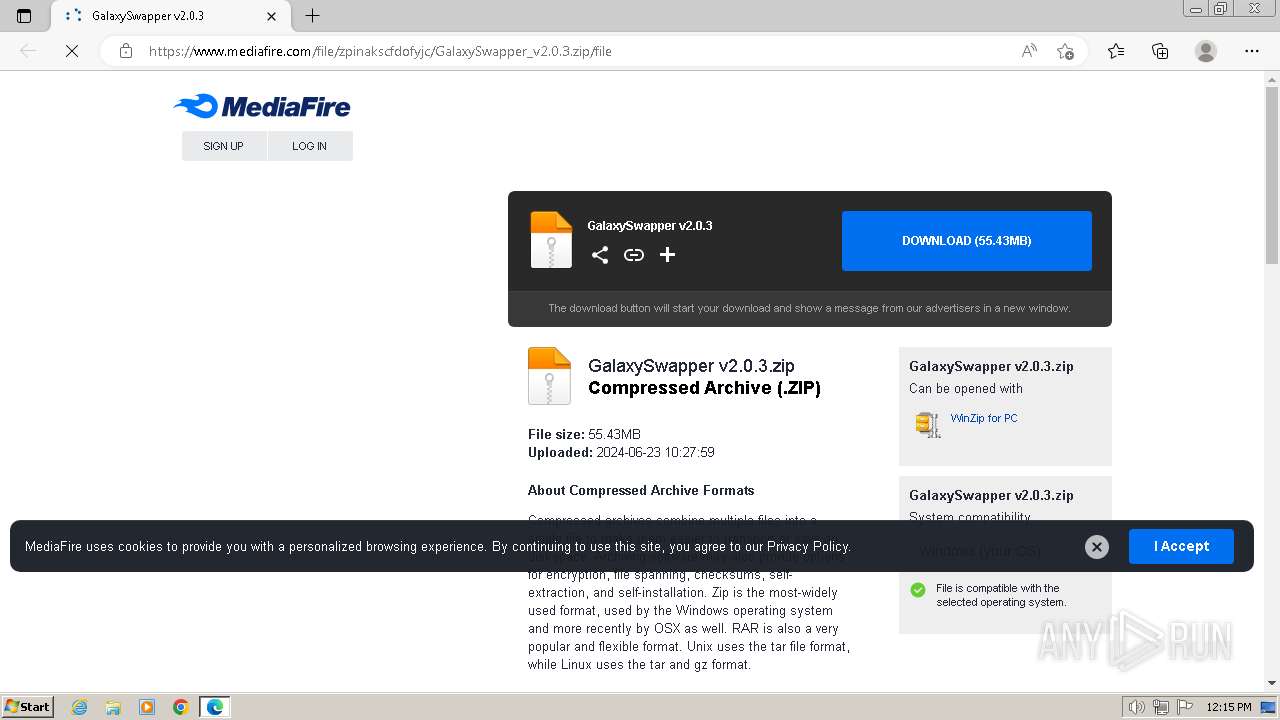The height and width of the screenshot is (720, 1280).
Task: Close the GalaxySwapper v2.0.3 tab
Action: (272, 16)
